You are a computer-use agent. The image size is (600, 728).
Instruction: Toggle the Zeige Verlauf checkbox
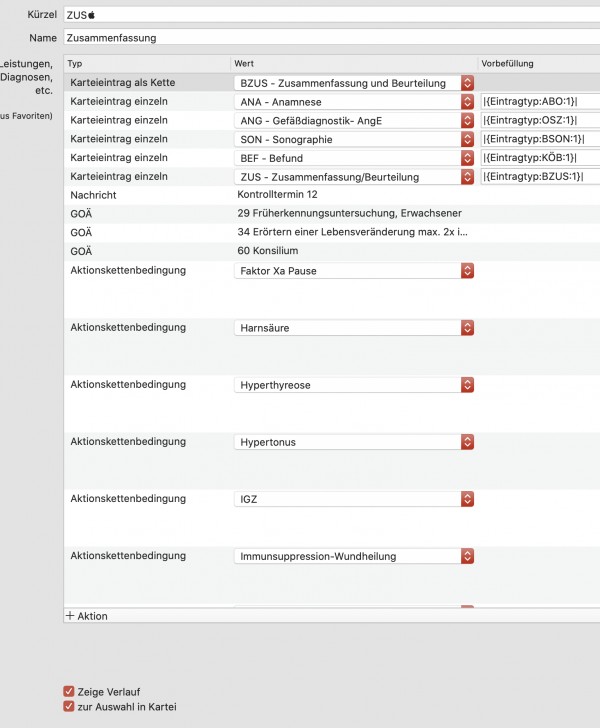click(69, 691)
